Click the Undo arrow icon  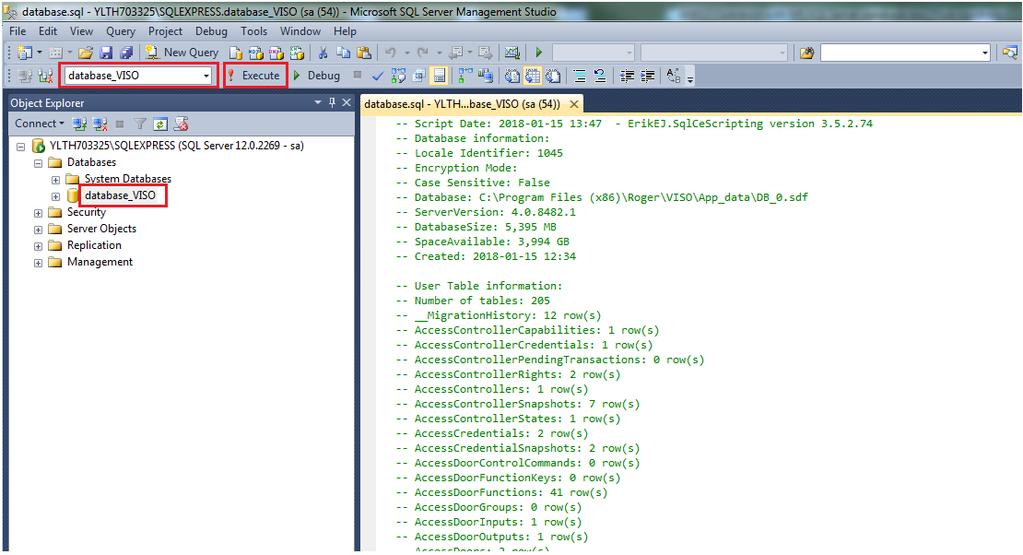click(390, 53)
